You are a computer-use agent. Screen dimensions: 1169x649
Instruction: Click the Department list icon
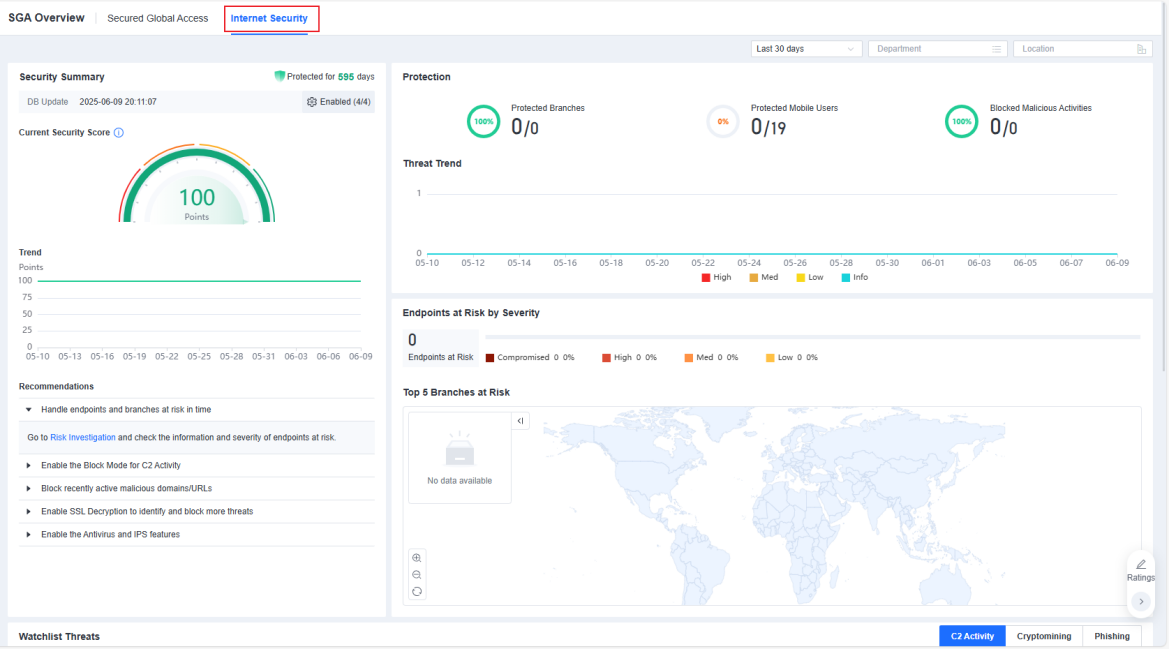click(x=996, y=49)
